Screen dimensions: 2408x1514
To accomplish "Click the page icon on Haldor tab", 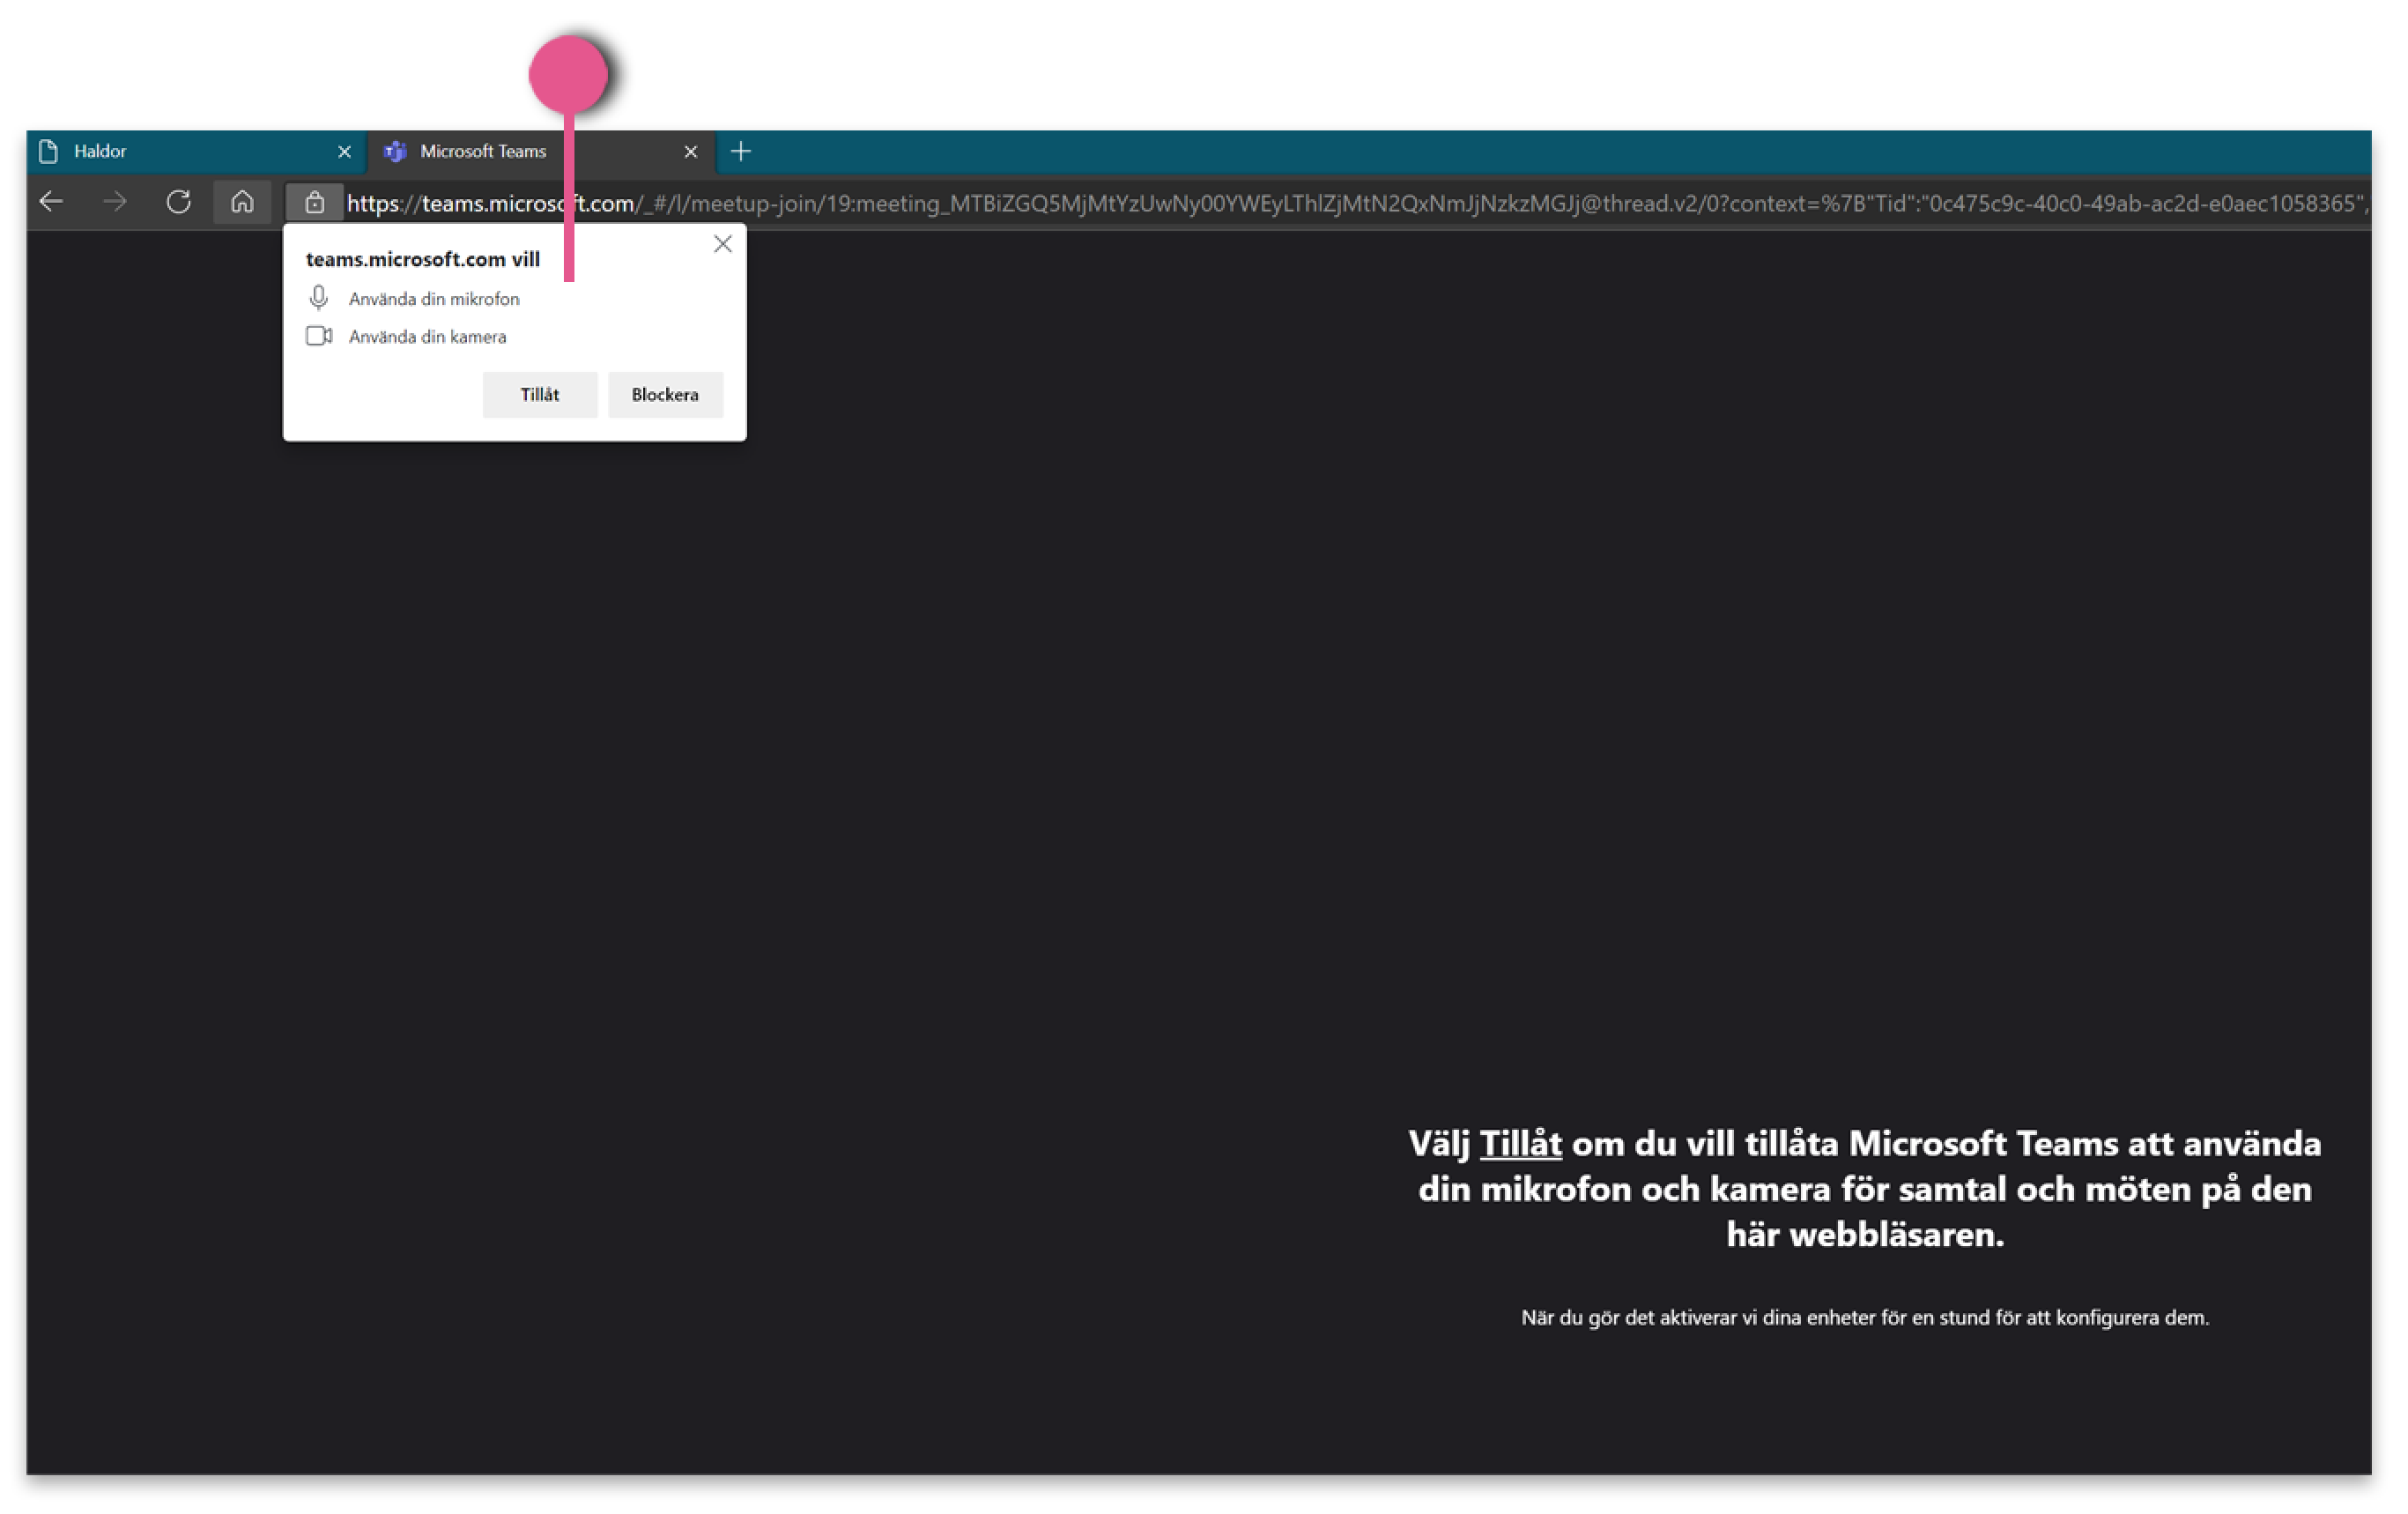I will click(48, 152).
